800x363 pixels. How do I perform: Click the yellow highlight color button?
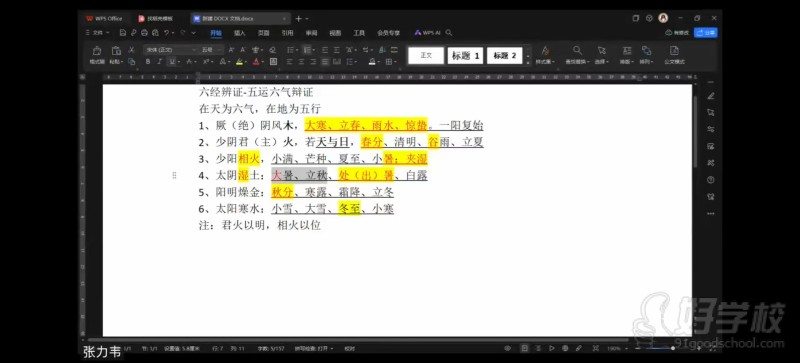[x=239, y=62]
